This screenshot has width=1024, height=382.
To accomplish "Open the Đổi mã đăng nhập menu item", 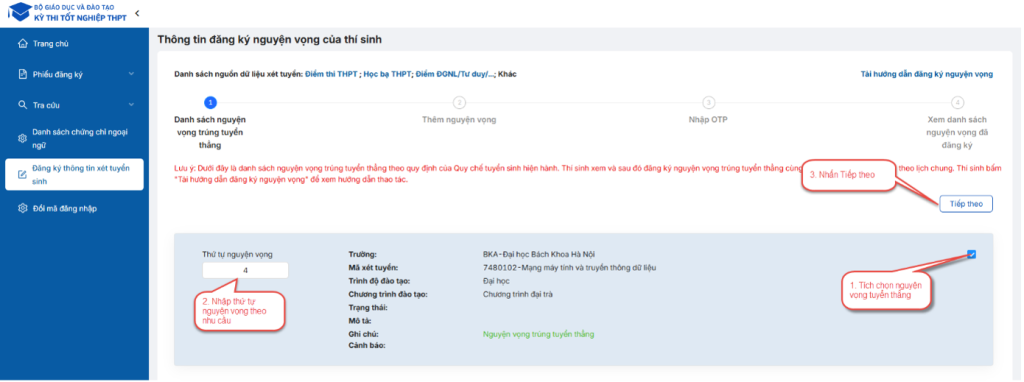I will 74,208.
